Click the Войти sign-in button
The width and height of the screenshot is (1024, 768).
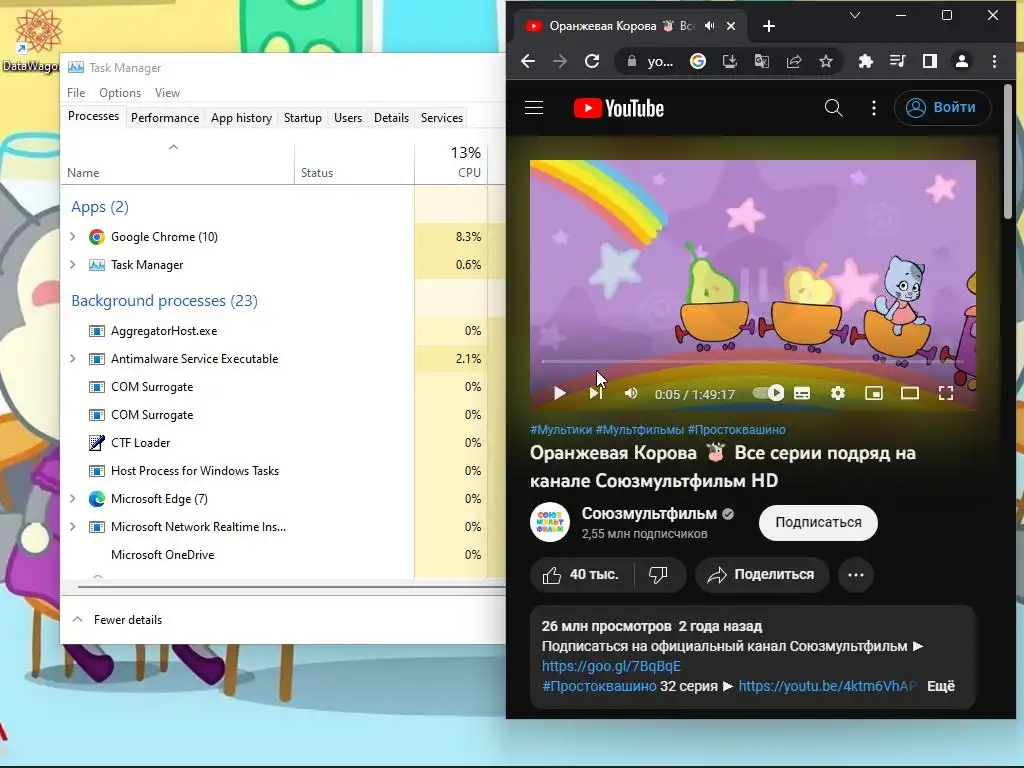[x=942, y=108]
